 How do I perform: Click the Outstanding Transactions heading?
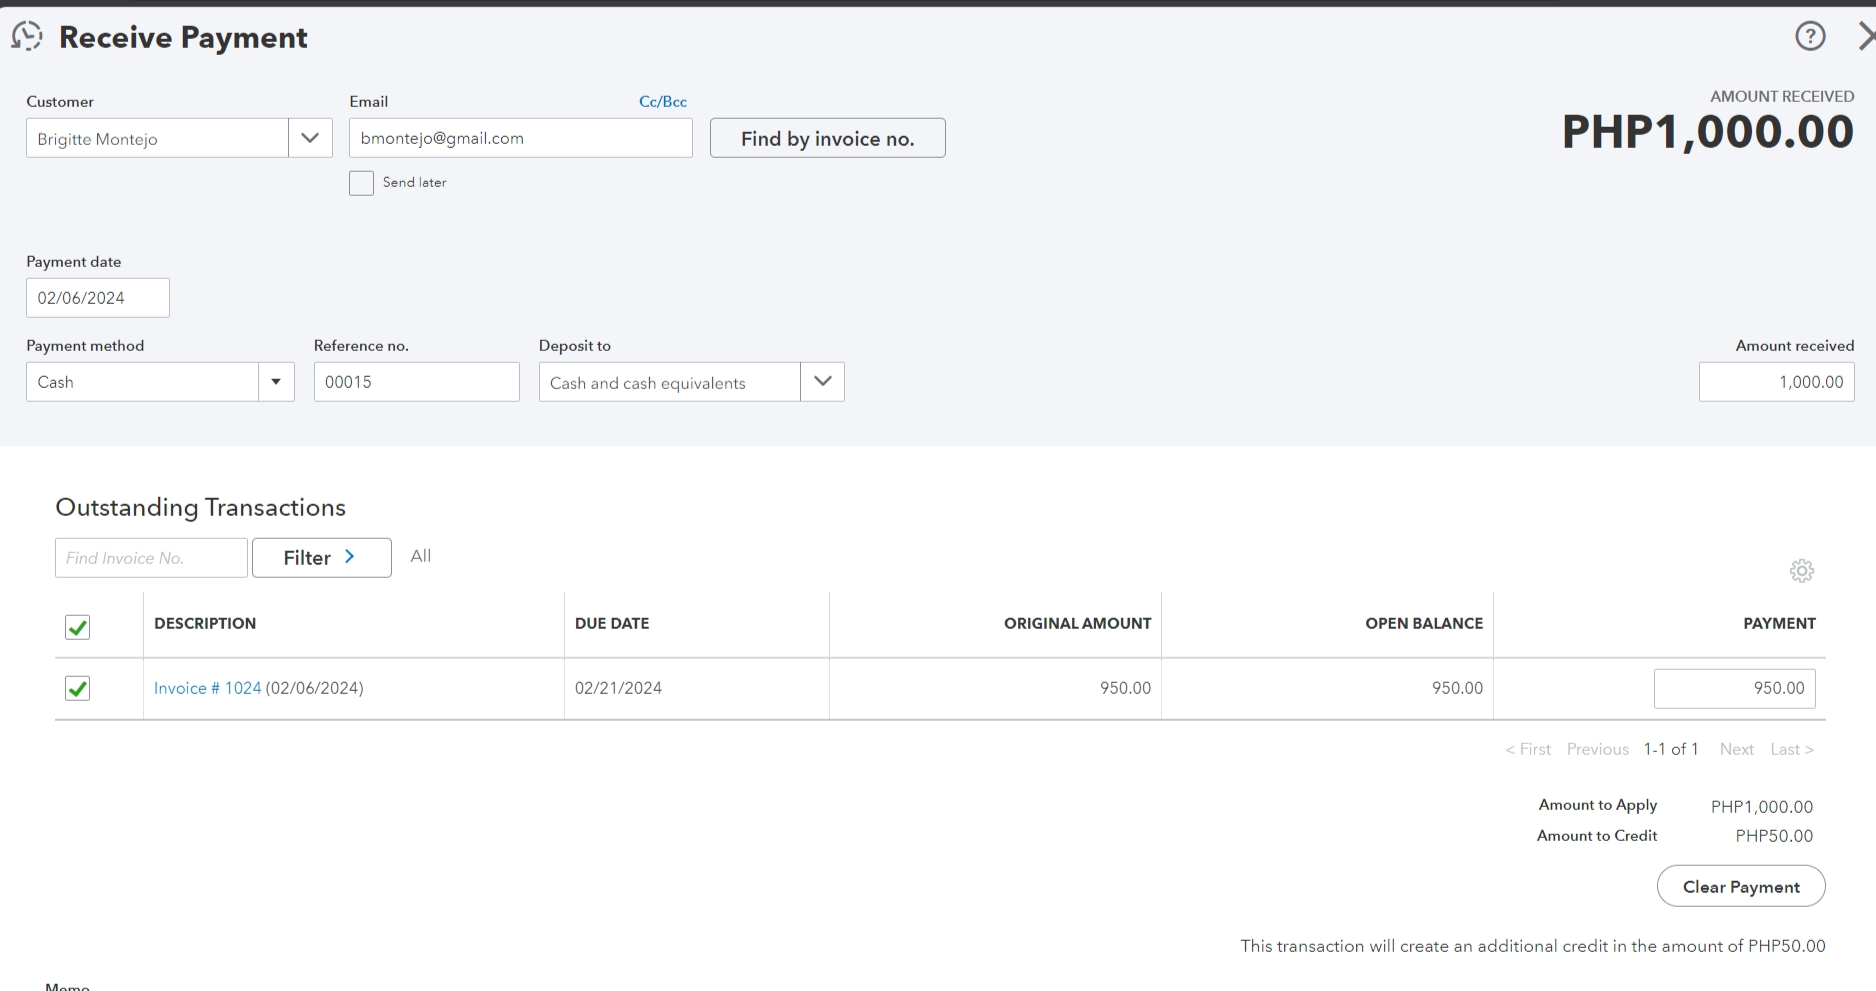[x=200, y=507]
